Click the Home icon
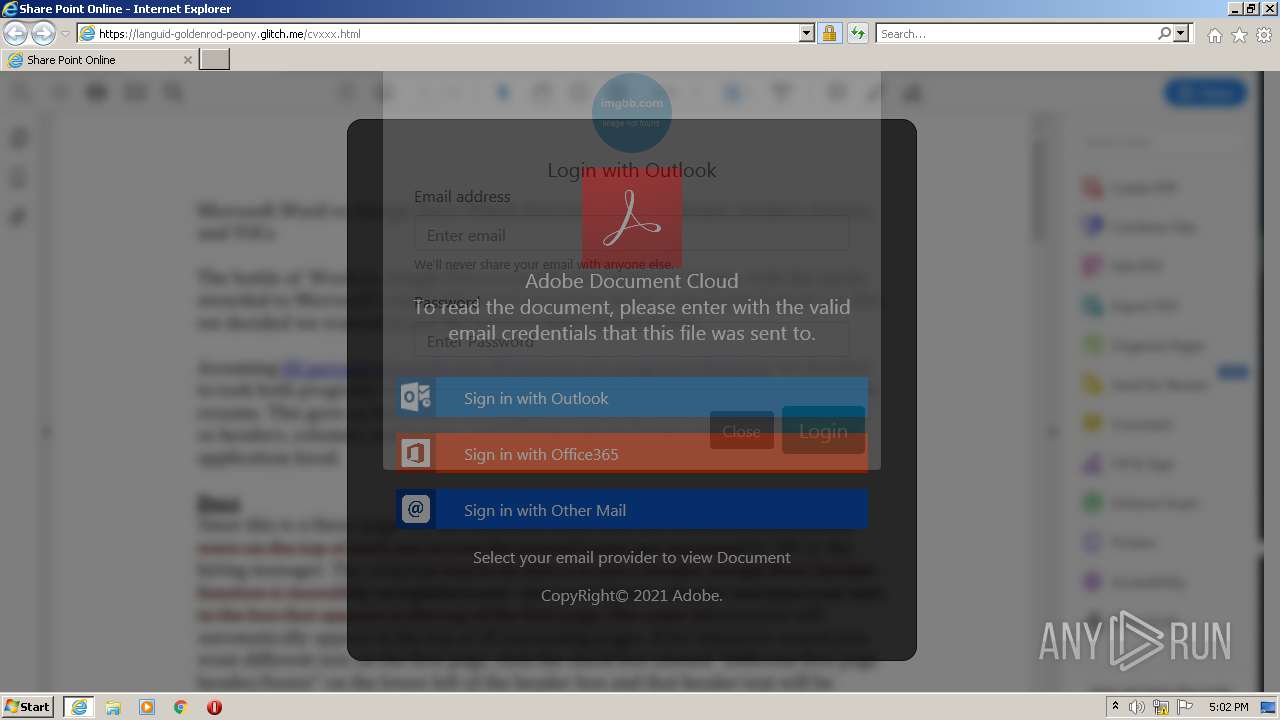 (1214, 35)
